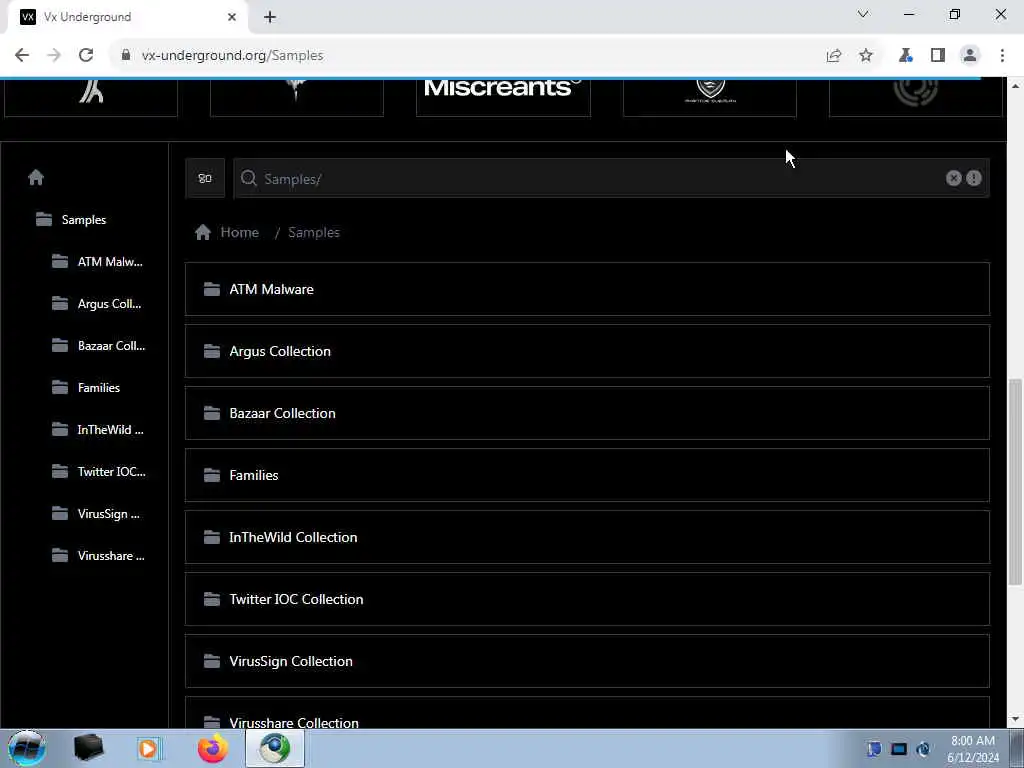Open the Families folder row
This screenshot has height=768, width=1024.
(x=587, y=475)
